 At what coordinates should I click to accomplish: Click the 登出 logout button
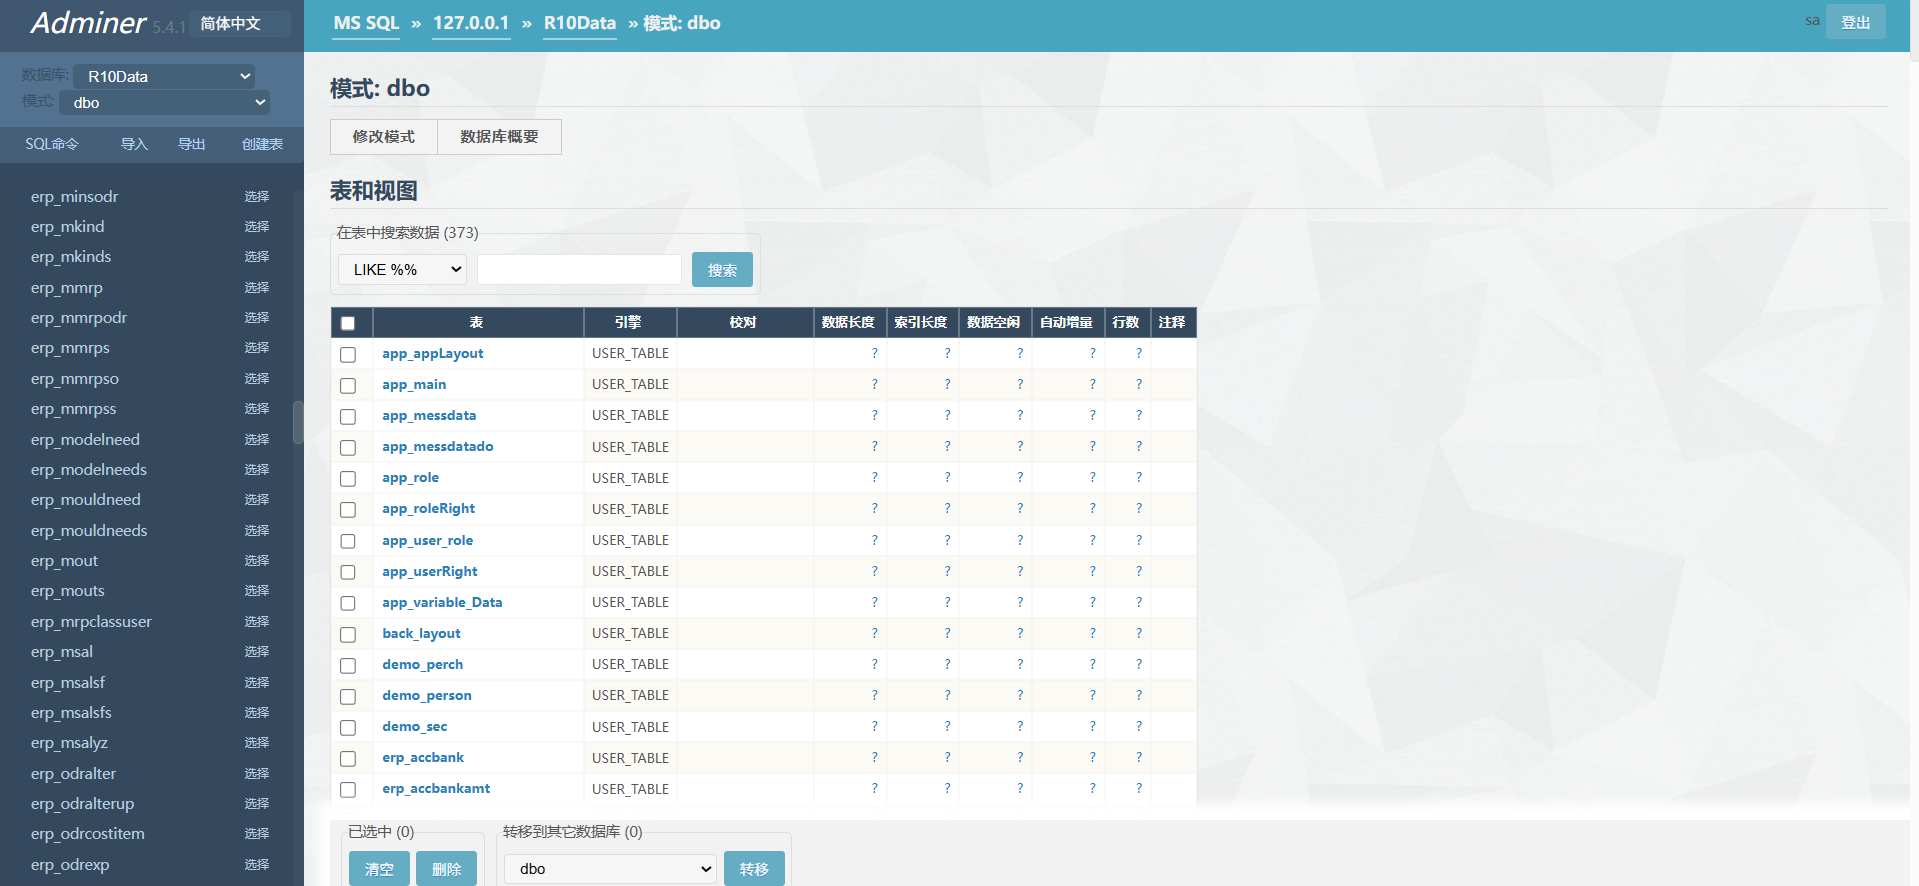1855,22
